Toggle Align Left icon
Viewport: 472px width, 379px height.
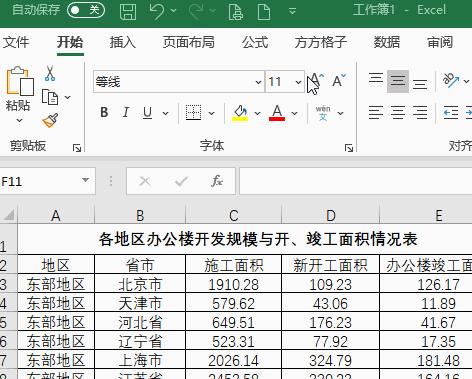(x=376, y=113)
